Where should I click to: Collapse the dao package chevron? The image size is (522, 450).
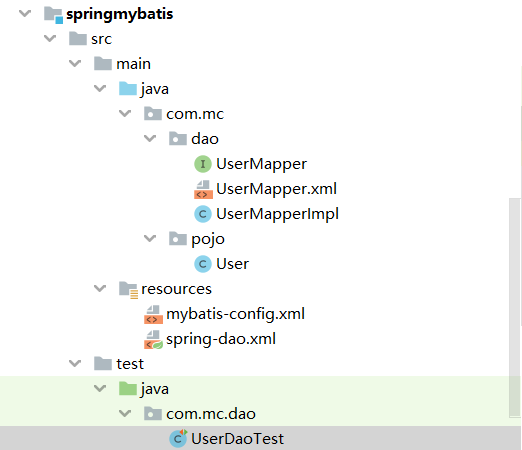point(150,138)
